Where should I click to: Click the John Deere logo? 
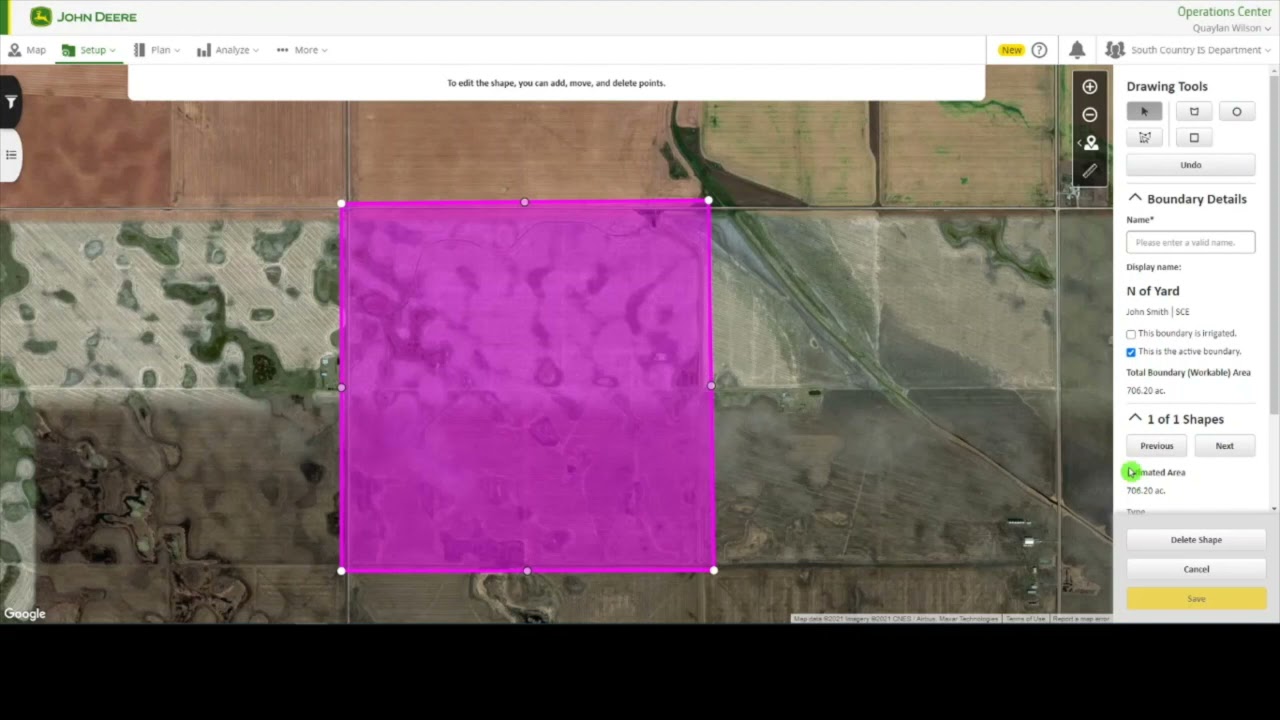coord(83,17)
